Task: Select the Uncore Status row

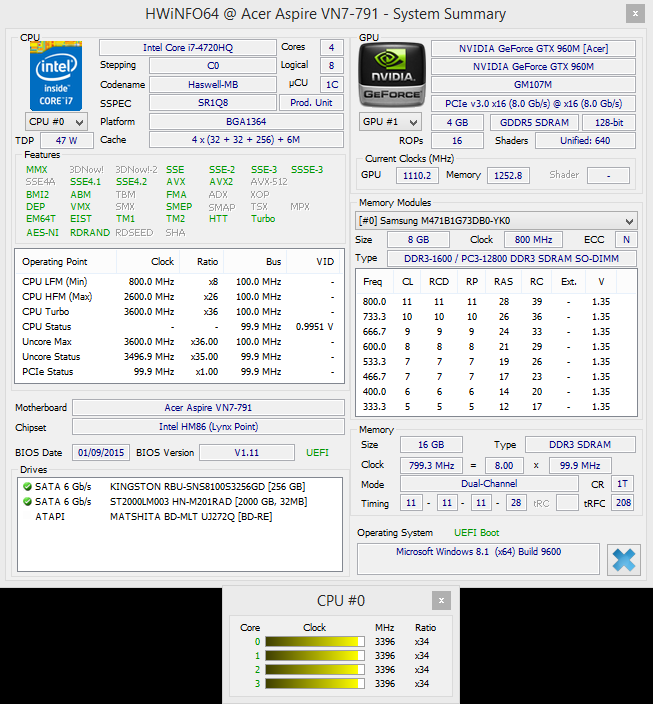Action: [179, 356]
